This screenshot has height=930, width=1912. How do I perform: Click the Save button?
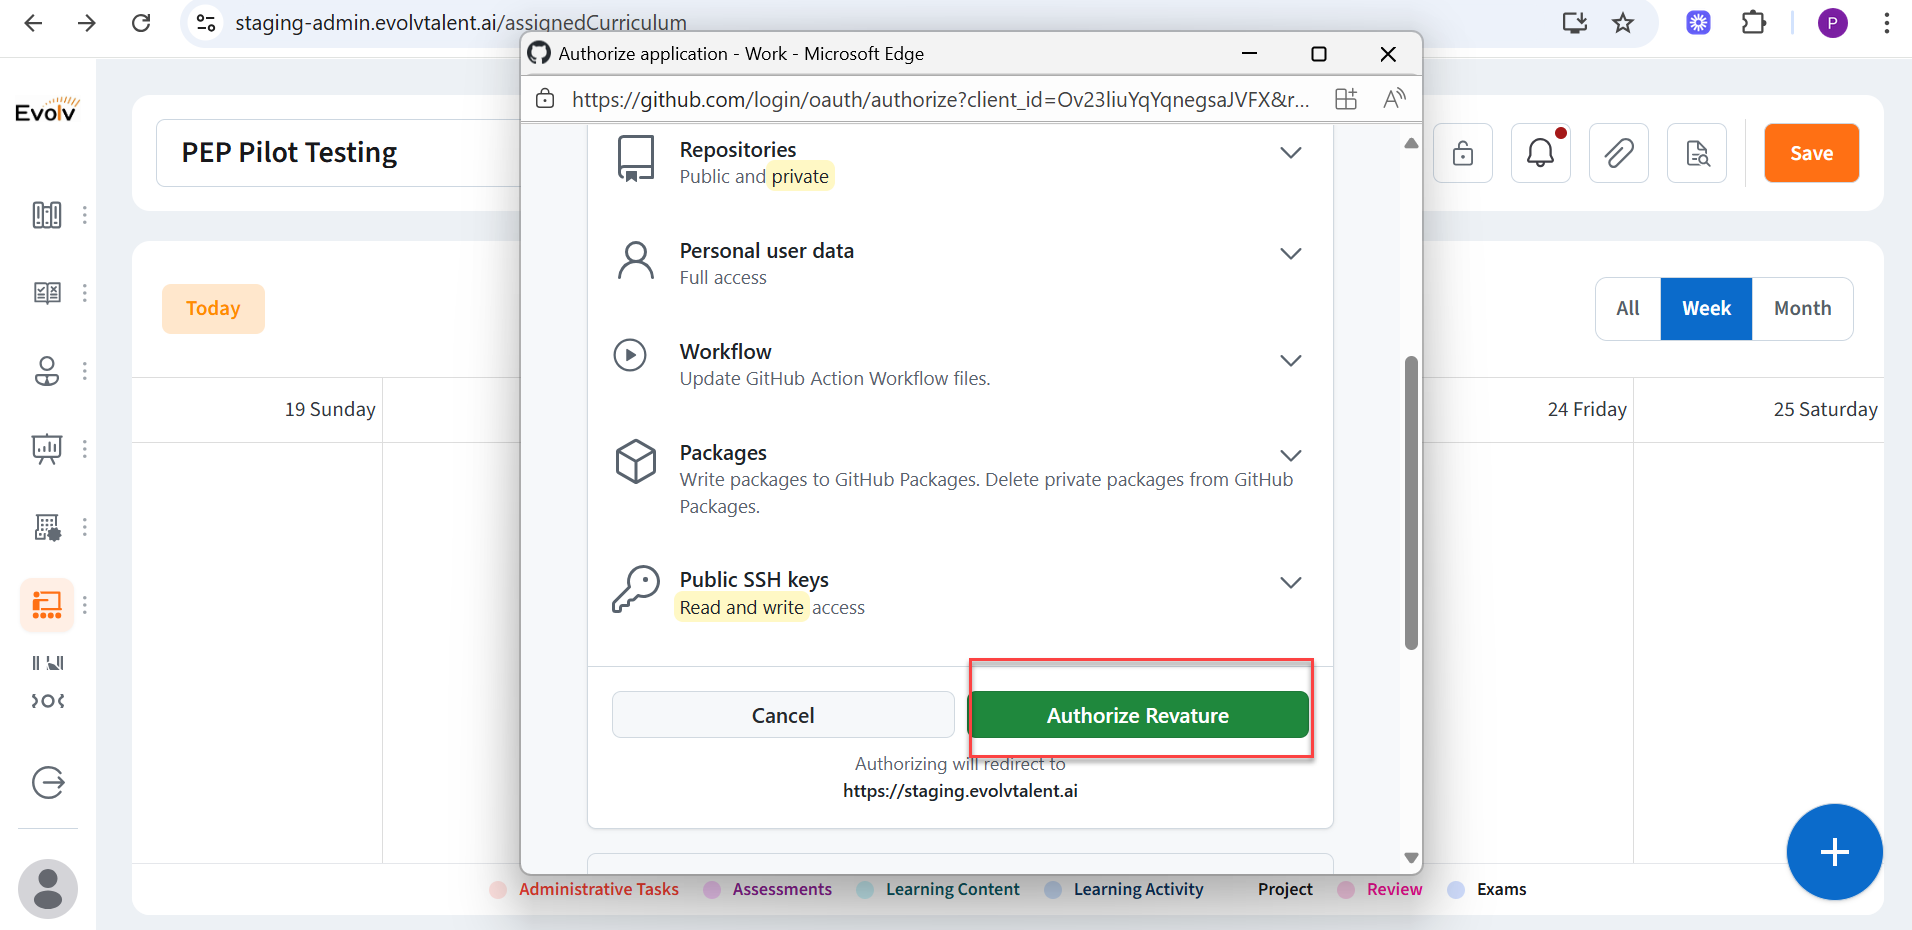1811,153
